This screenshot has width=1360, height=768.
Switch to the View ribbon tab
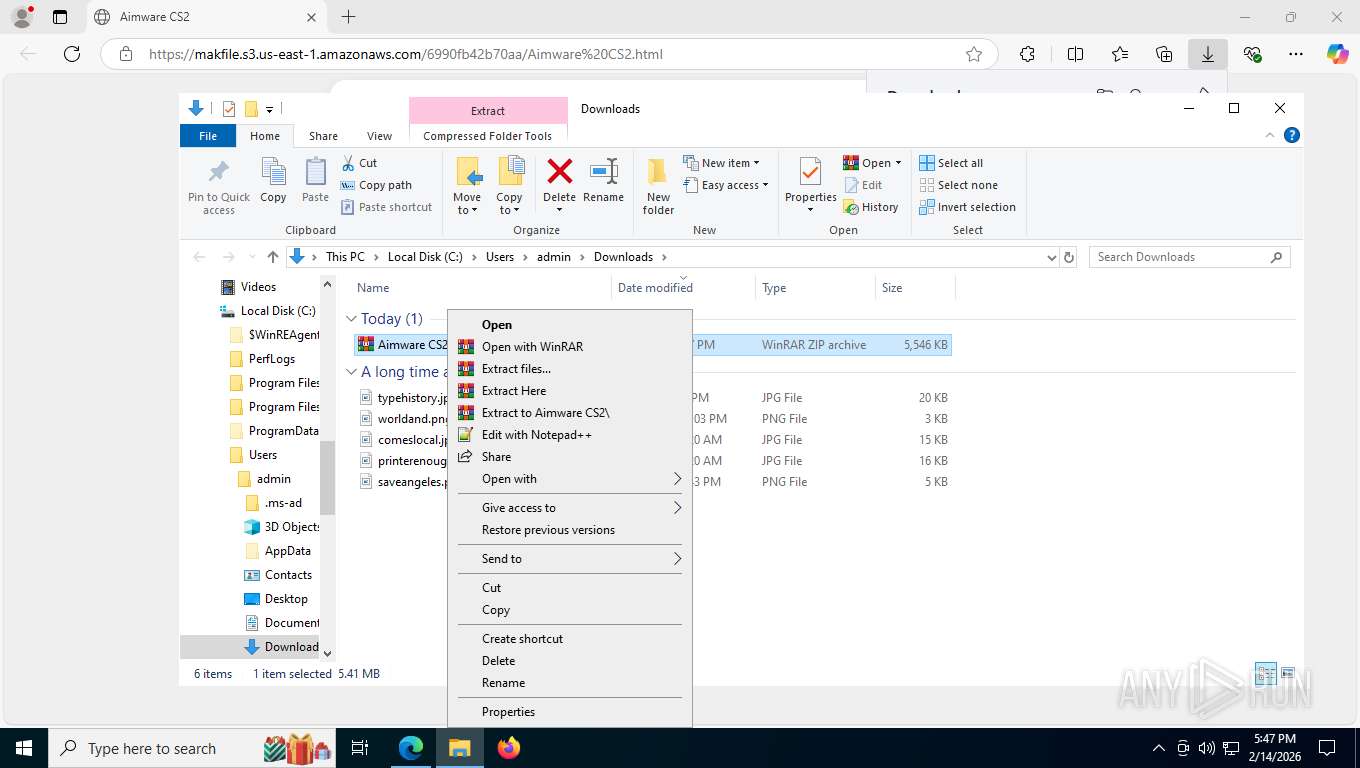pos(379,136)
